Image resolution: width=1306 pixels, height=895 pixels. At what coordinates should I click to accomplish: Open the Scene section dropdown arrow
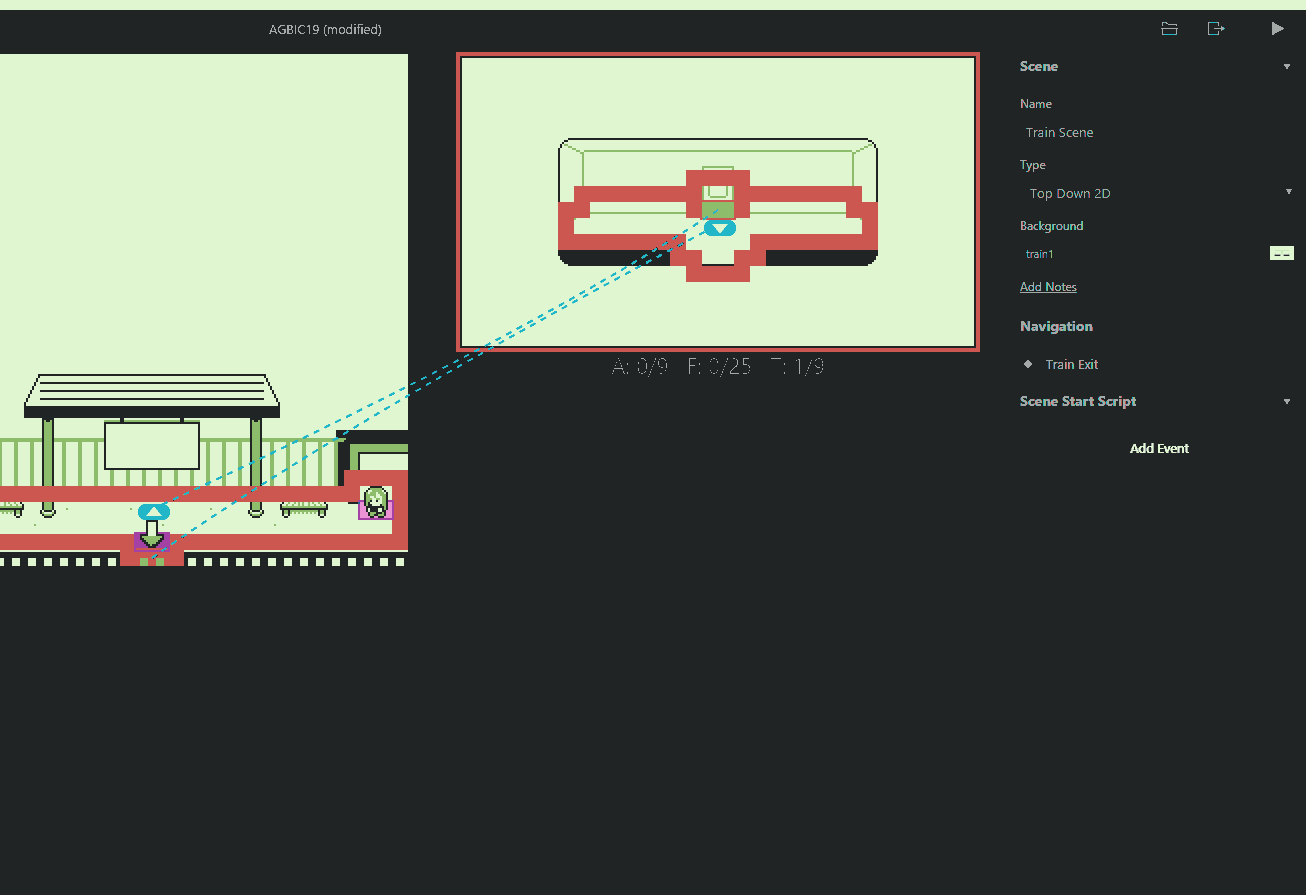pyautogui.click(x=1287, y=67)
